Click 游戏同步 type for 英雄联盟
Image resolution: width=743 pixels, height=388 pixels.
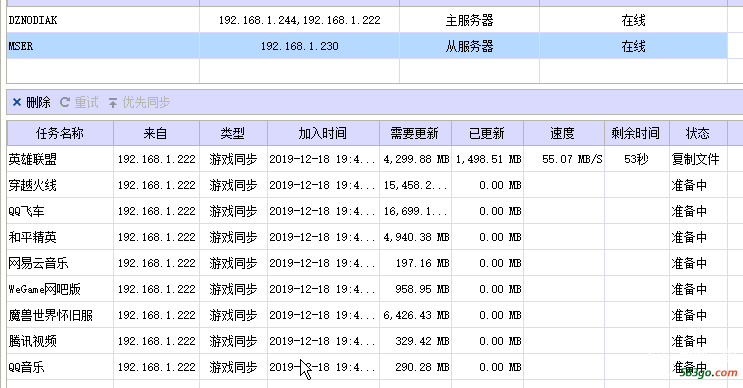point(233,159)
